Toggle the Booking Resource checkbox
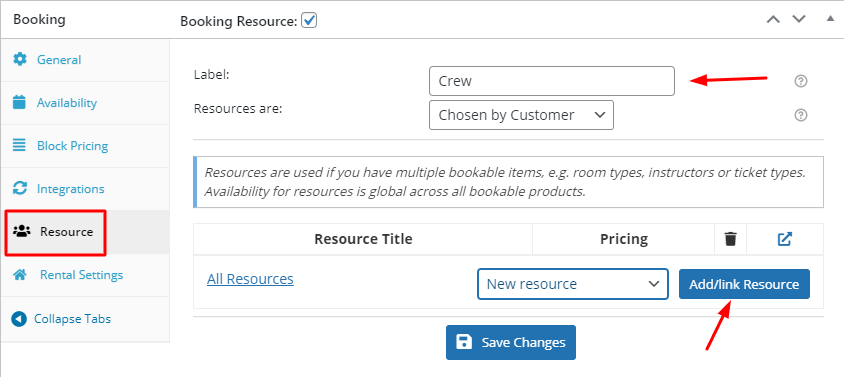Image resolution: width=844 pixels, height=377 pixels. 309,21
